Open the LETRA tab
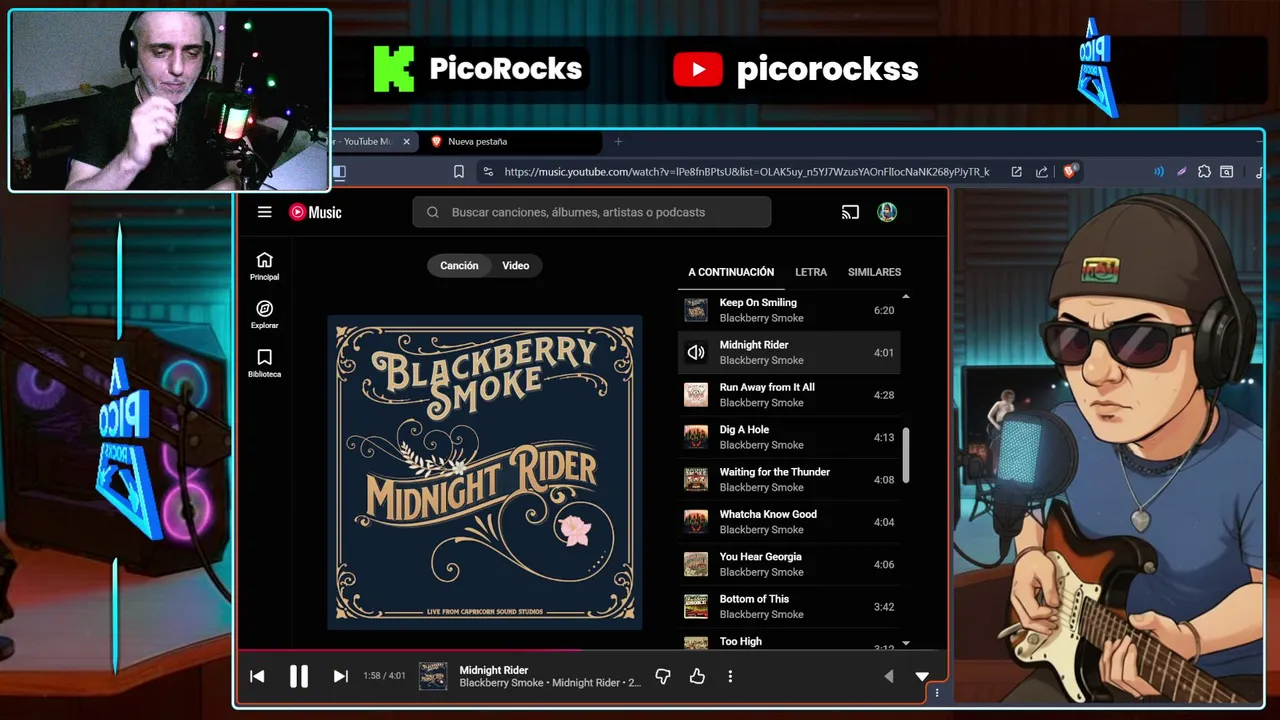Viewport: 1280px width, 720px height. coord(811,272)
